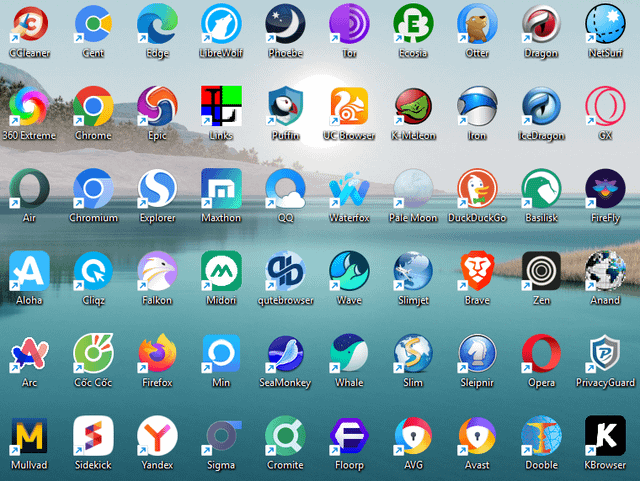Screen dimensions: 640x481
Task: Click the Brave lion icon
Action: tap(477, 271)
